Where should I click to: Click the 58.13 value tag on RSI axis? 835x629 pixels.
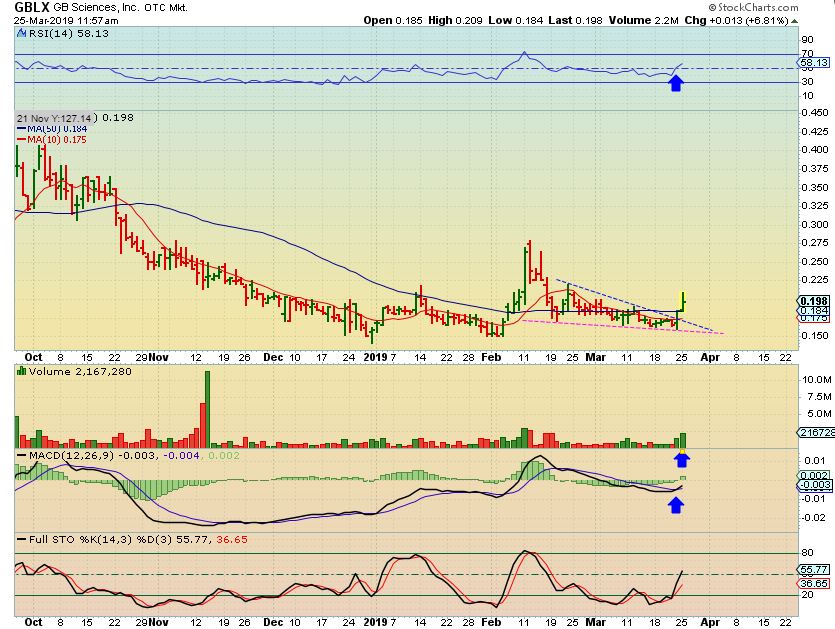click(x=814, y=63)
